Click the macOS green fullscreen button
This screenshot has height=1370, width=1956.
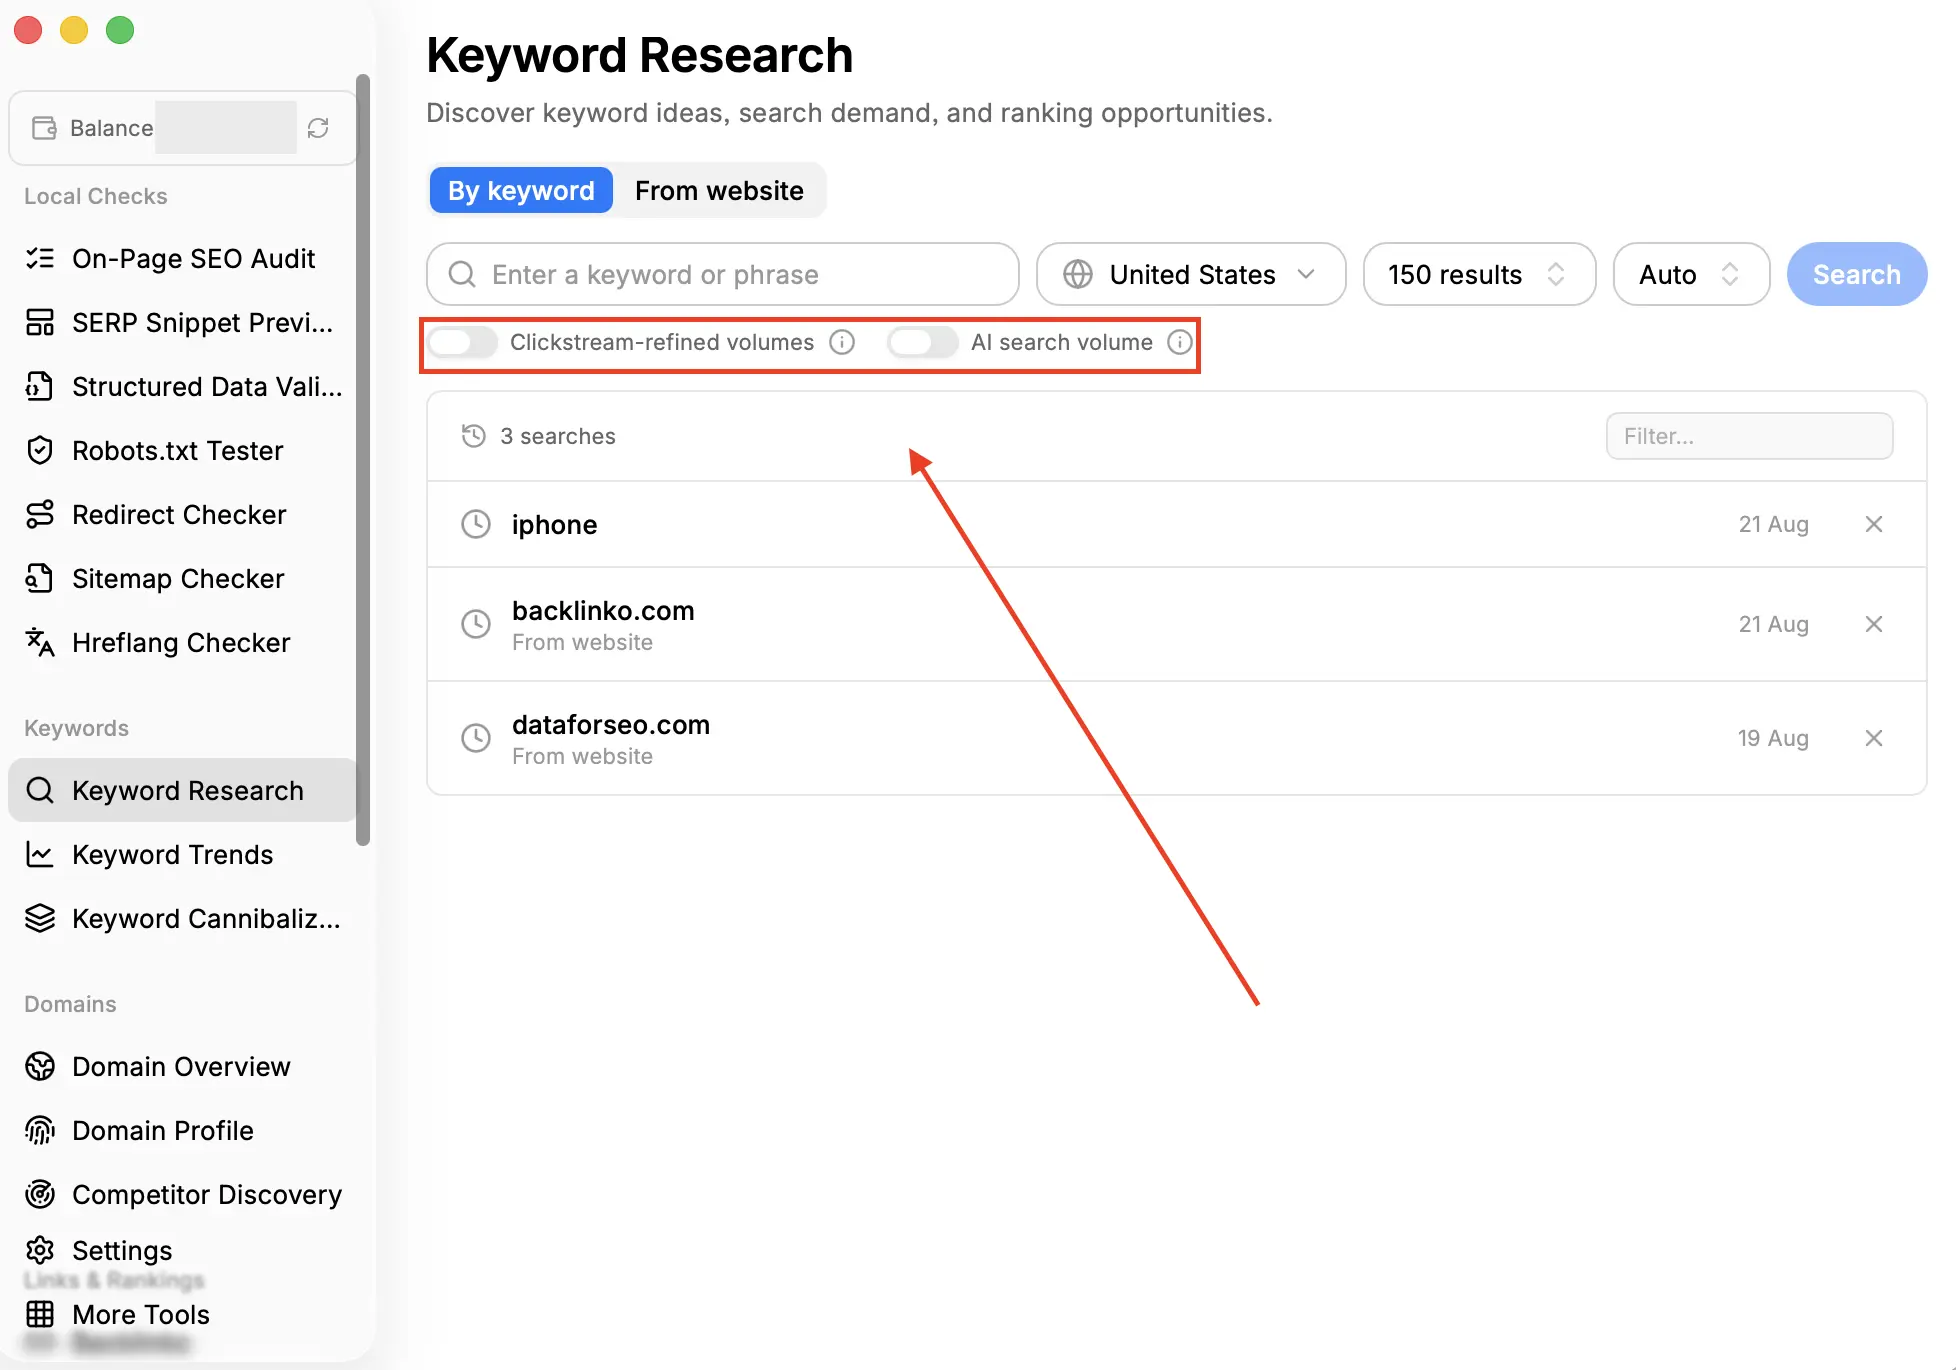tap(120, 30)
